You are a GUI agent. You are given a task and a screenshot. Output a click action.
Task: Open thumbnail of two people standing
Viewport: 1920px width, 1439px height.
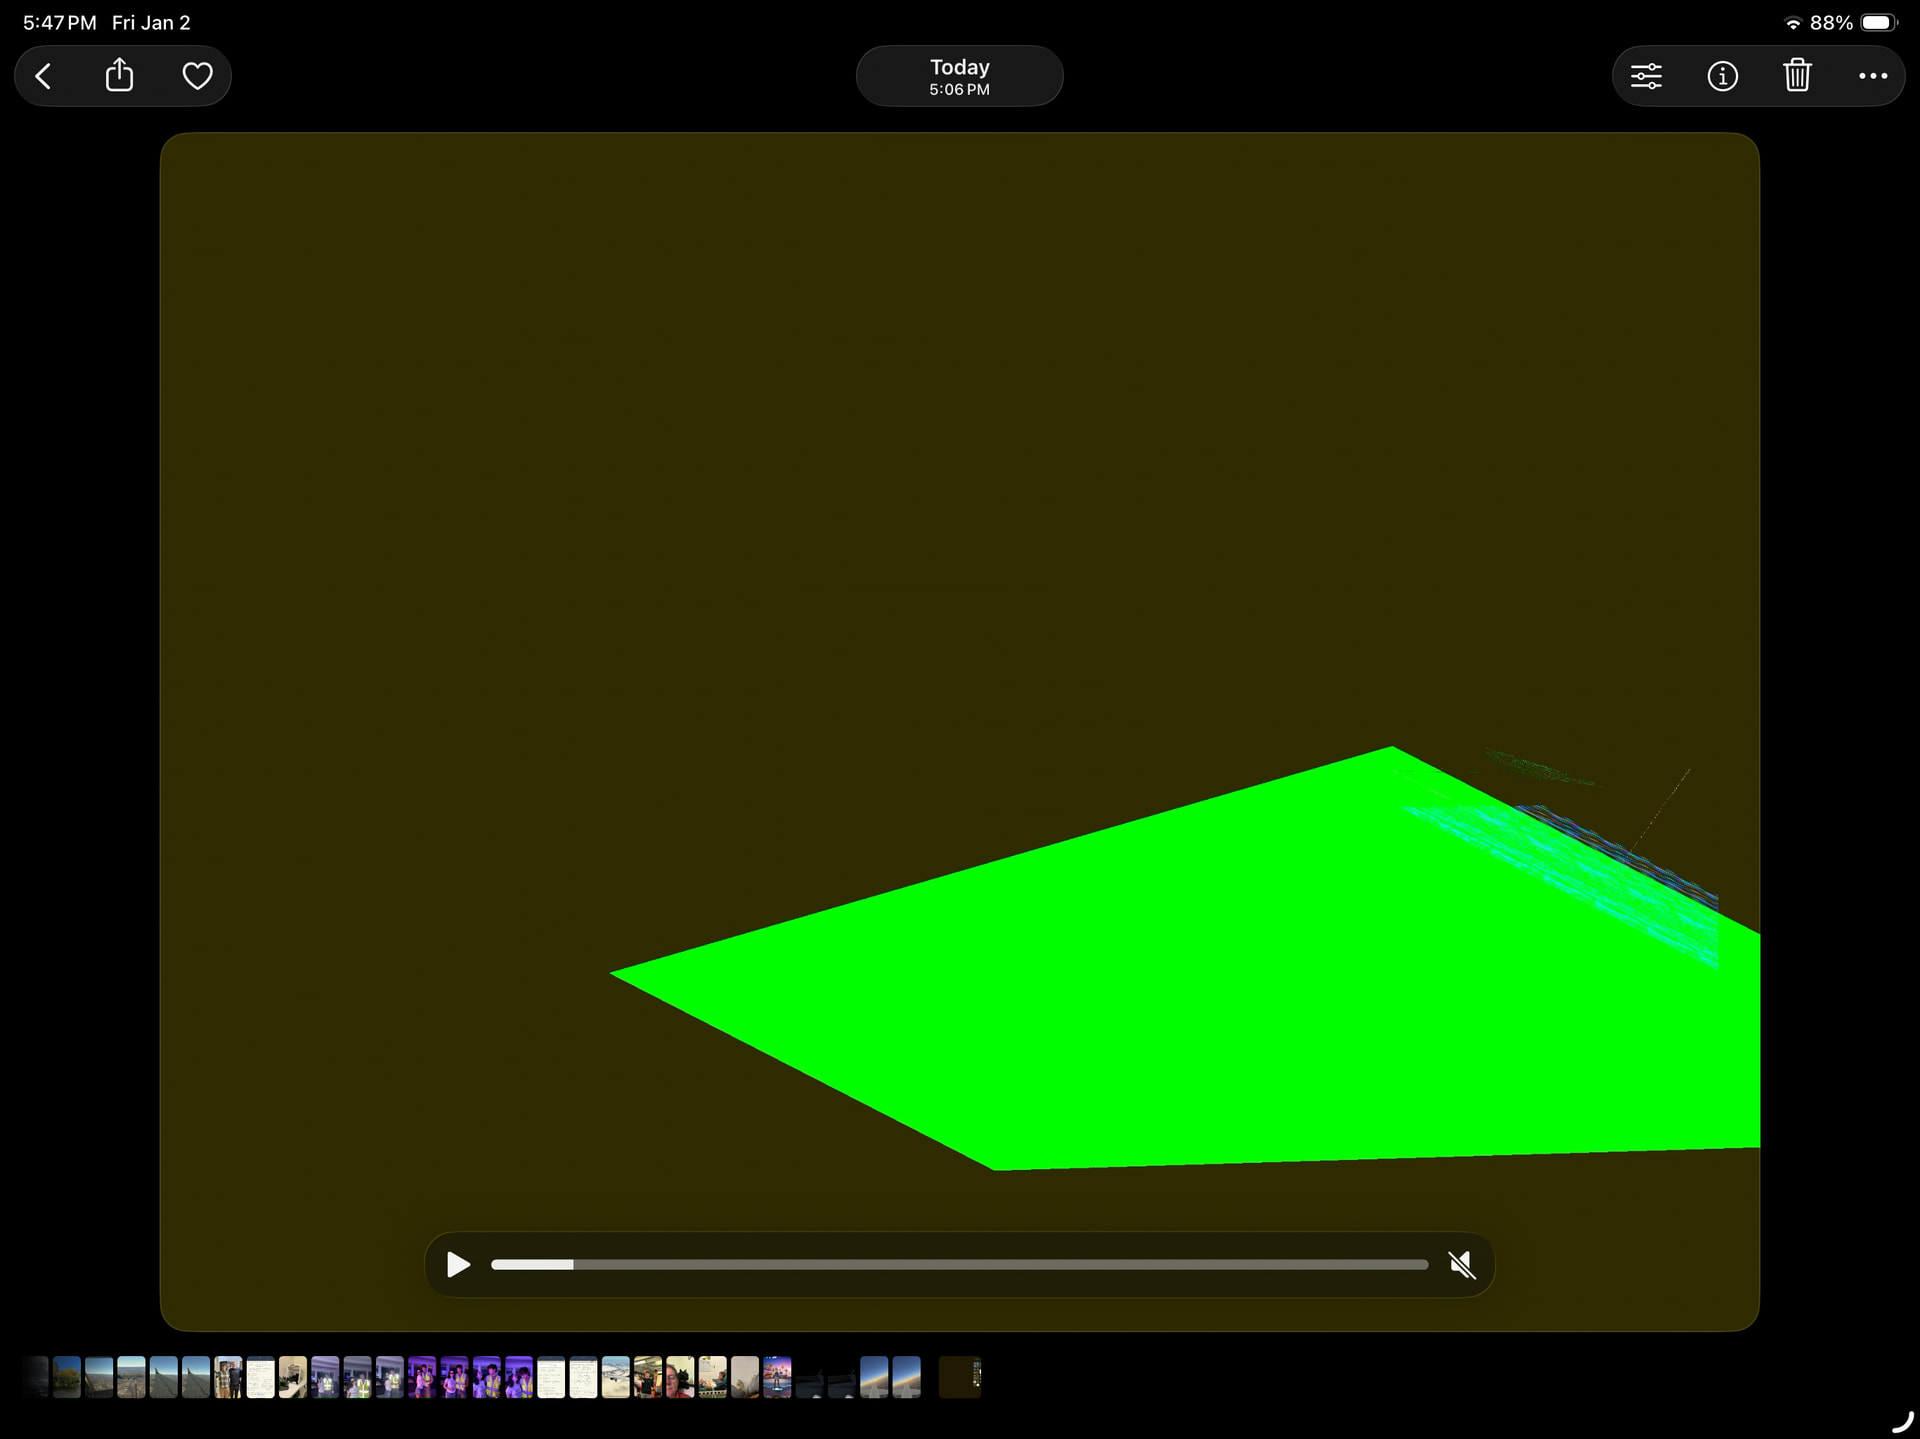click(228, 1377)
